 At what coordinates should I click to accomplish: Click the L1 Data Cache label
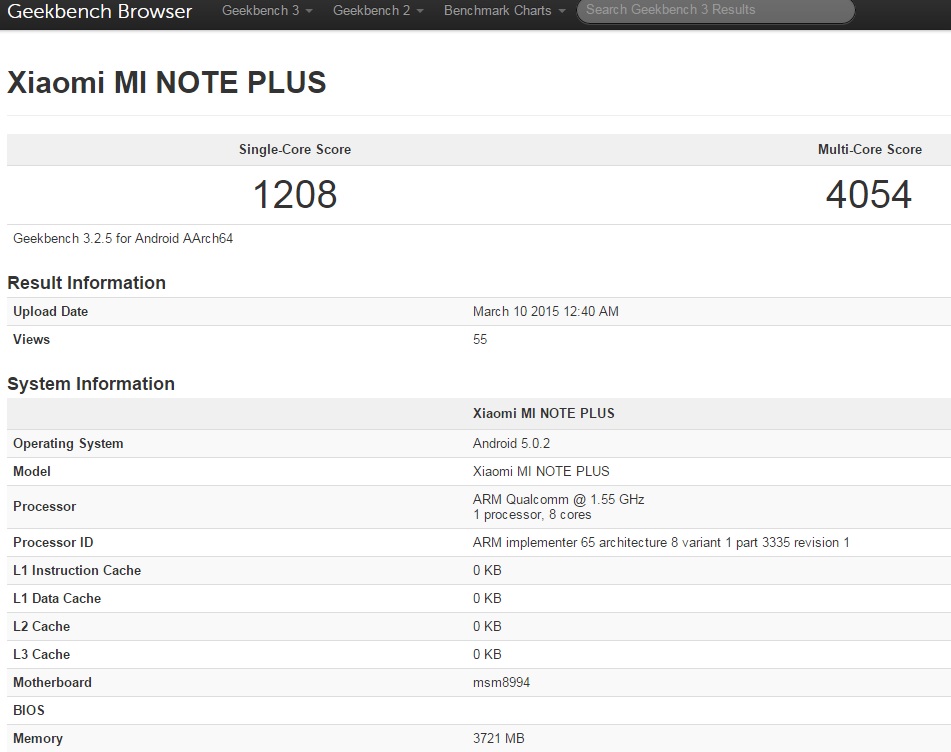click(x=57, y=598)
